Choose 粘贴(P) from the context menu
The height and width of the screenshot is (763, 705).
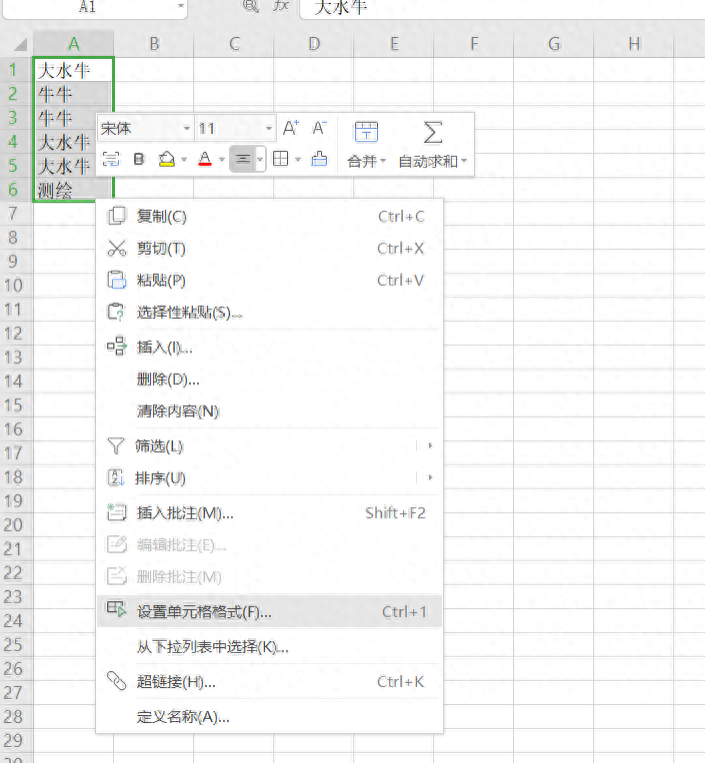[270, 281]
